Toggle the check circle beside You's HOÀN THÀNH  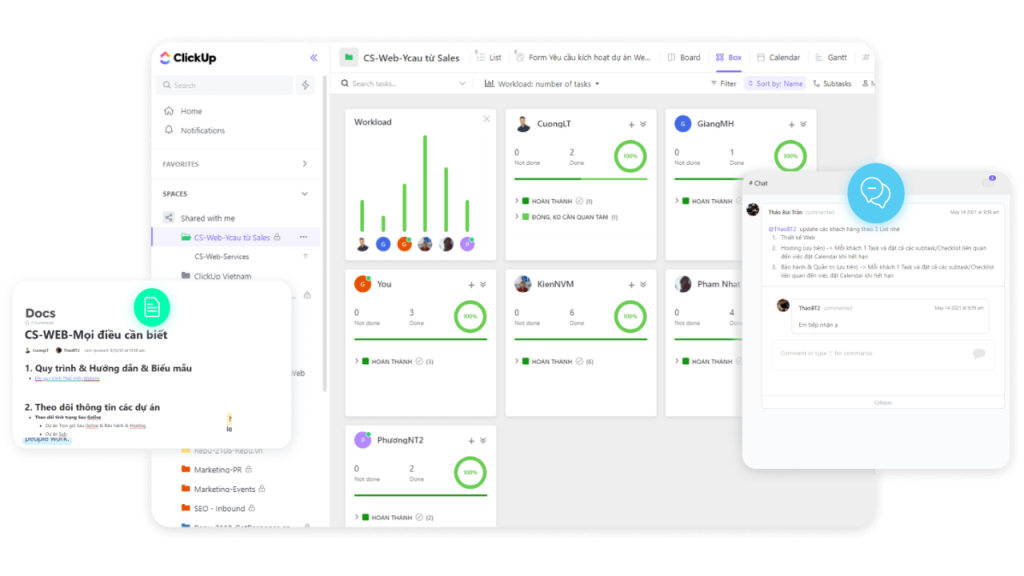419,361
